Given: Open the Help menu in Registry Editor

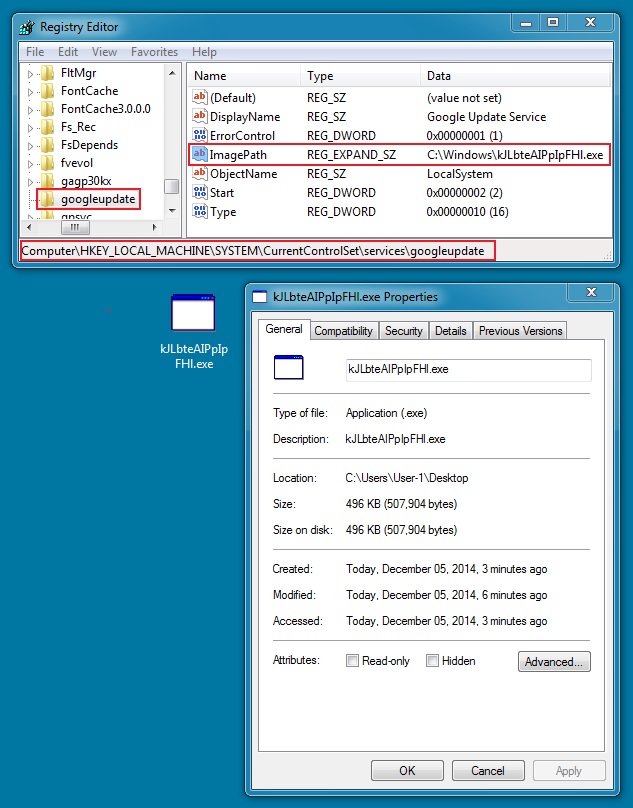Looking at the screenshot, I should pyautogui.click(x=204, y=52).
